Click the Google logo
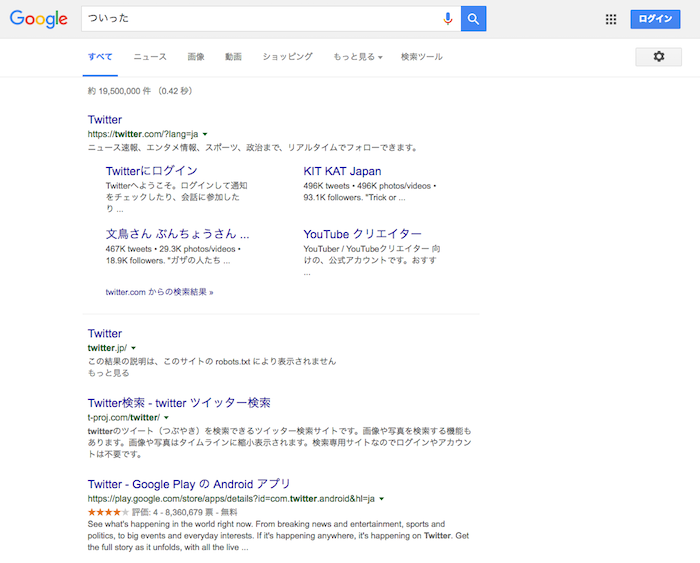 point(39,19)
